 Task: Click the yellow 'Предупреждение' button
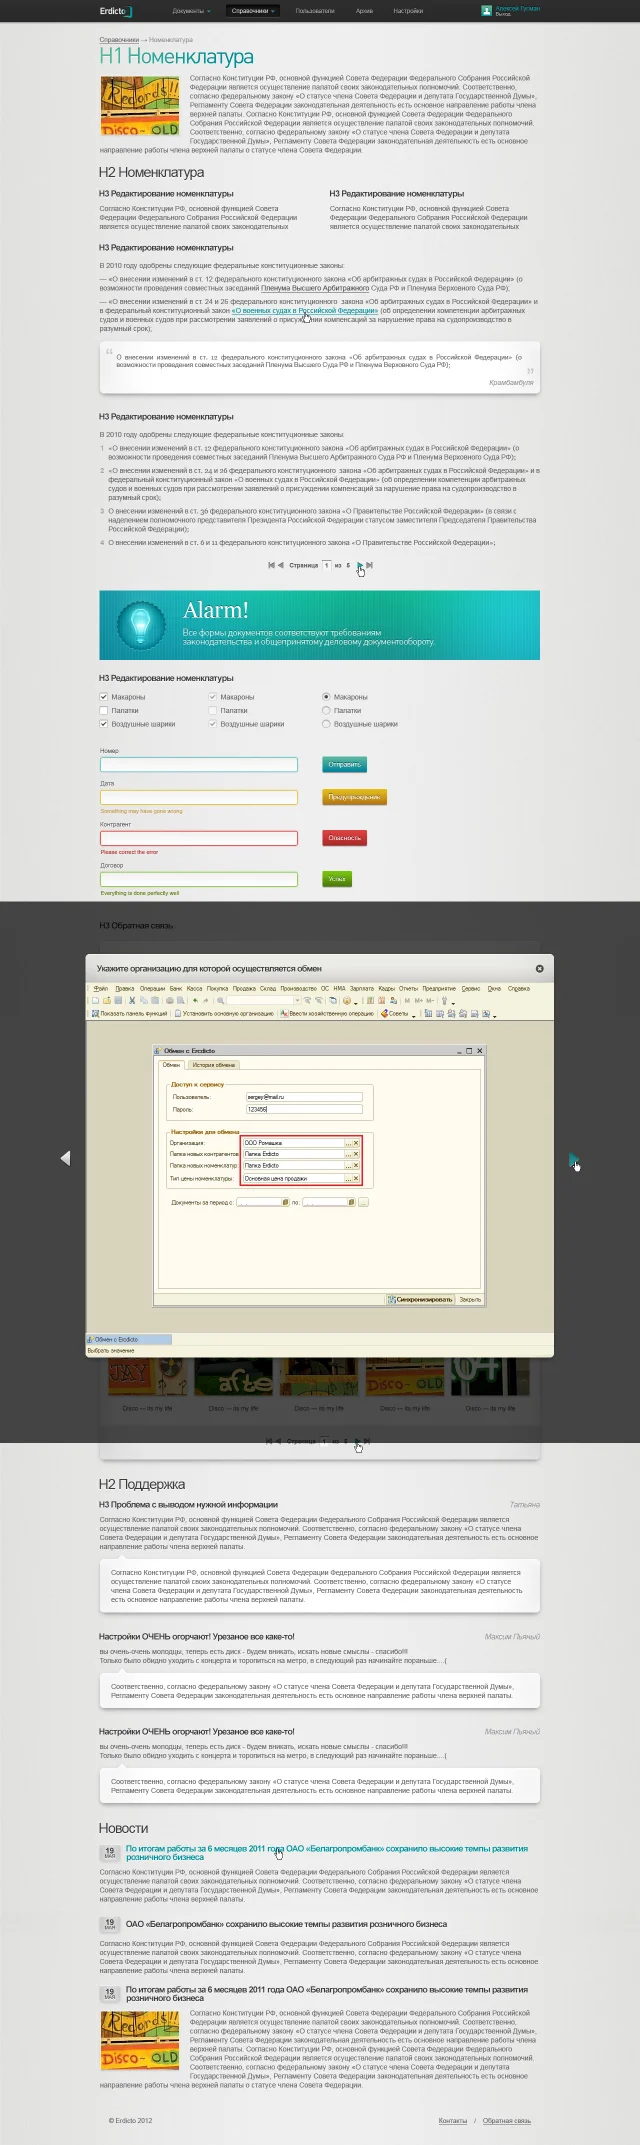[354, 797]
